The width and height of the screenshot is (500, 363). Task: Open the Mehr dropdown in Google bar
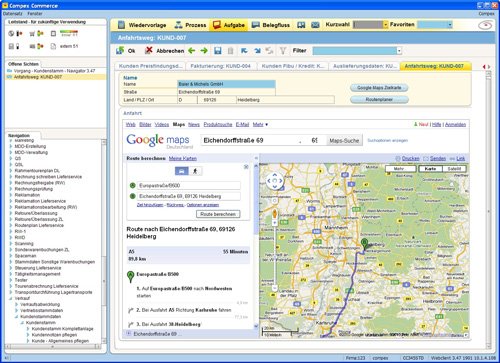(x=260, y=124)
